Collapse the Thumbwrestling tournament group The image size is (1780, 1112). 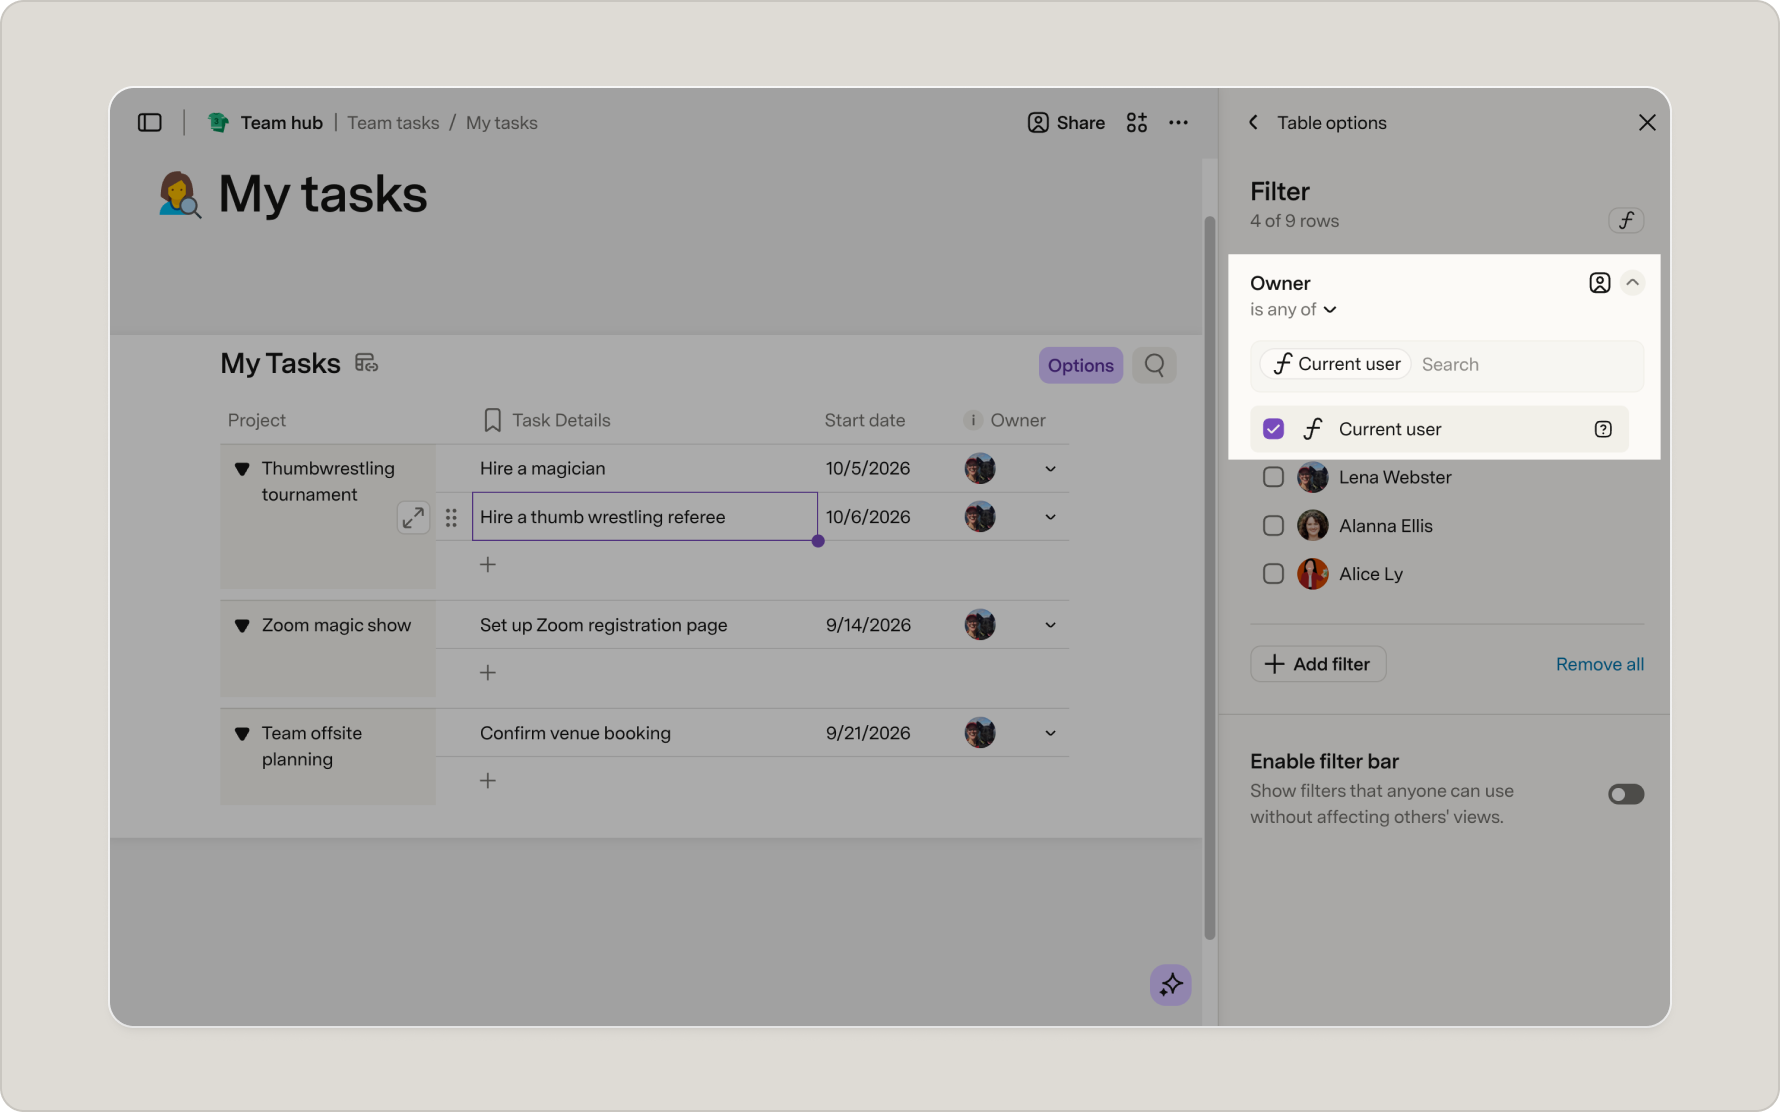coord(242,469)
